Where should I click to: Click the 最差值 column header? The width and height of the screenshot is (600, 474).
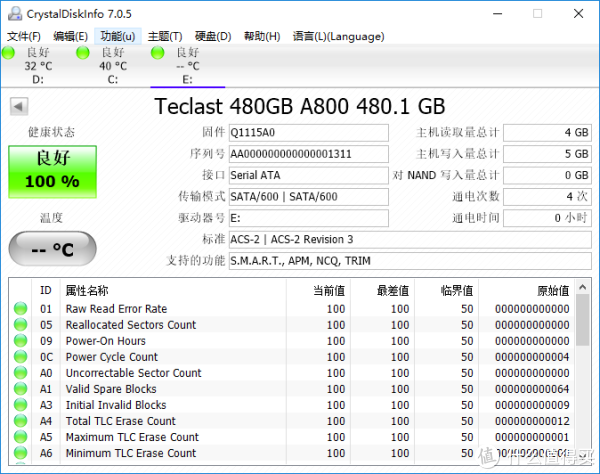click(382, 290)
